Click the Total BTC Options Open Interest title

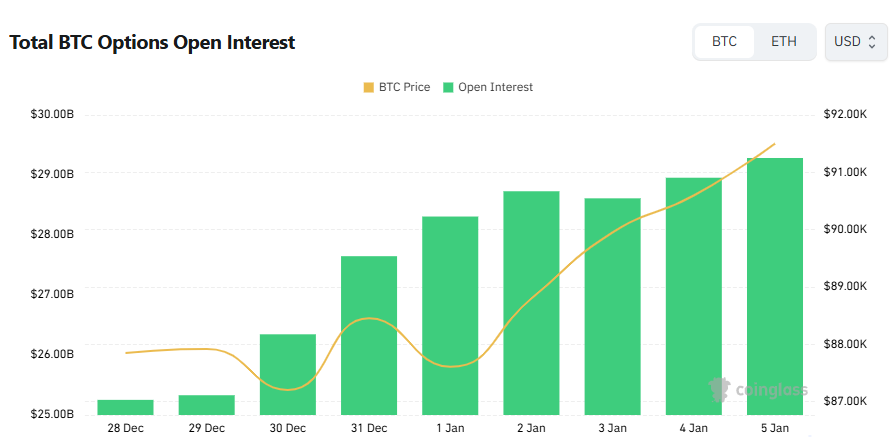click(x=152, y=42)
